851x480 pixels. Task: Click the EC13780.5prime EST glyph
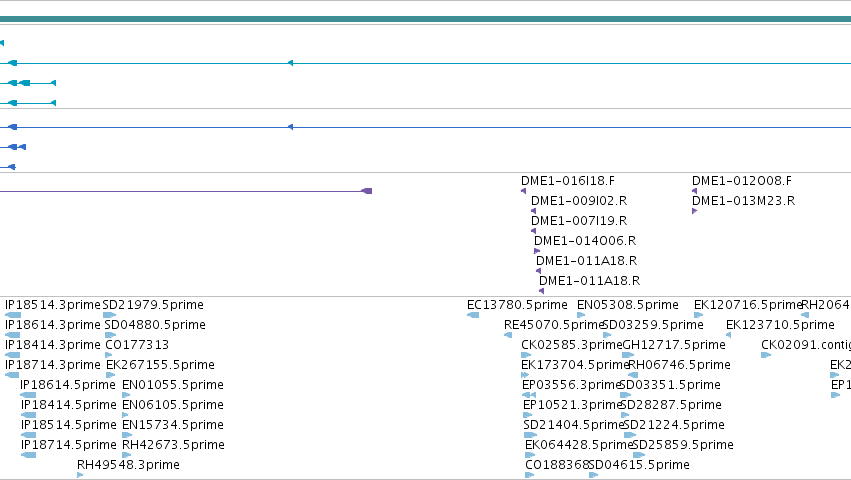click(x=473, y=315)
